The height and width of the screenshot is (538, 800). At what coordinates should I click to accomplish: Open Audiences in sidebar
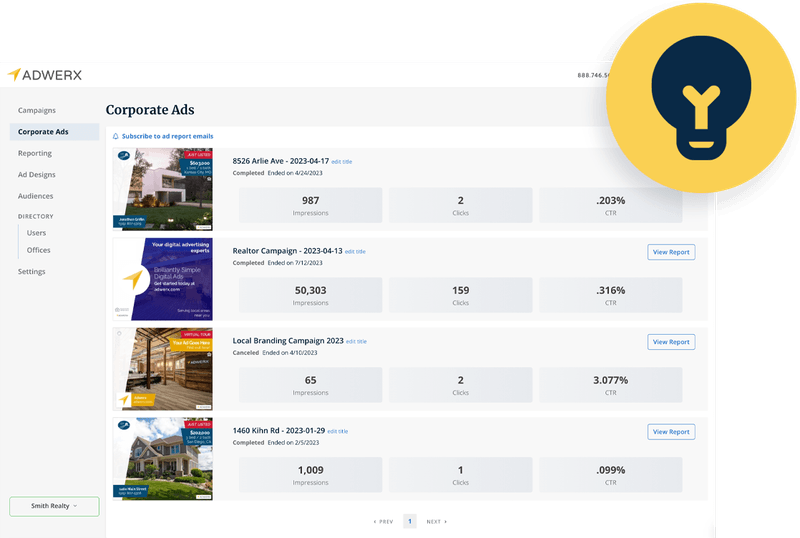[35, 196]
